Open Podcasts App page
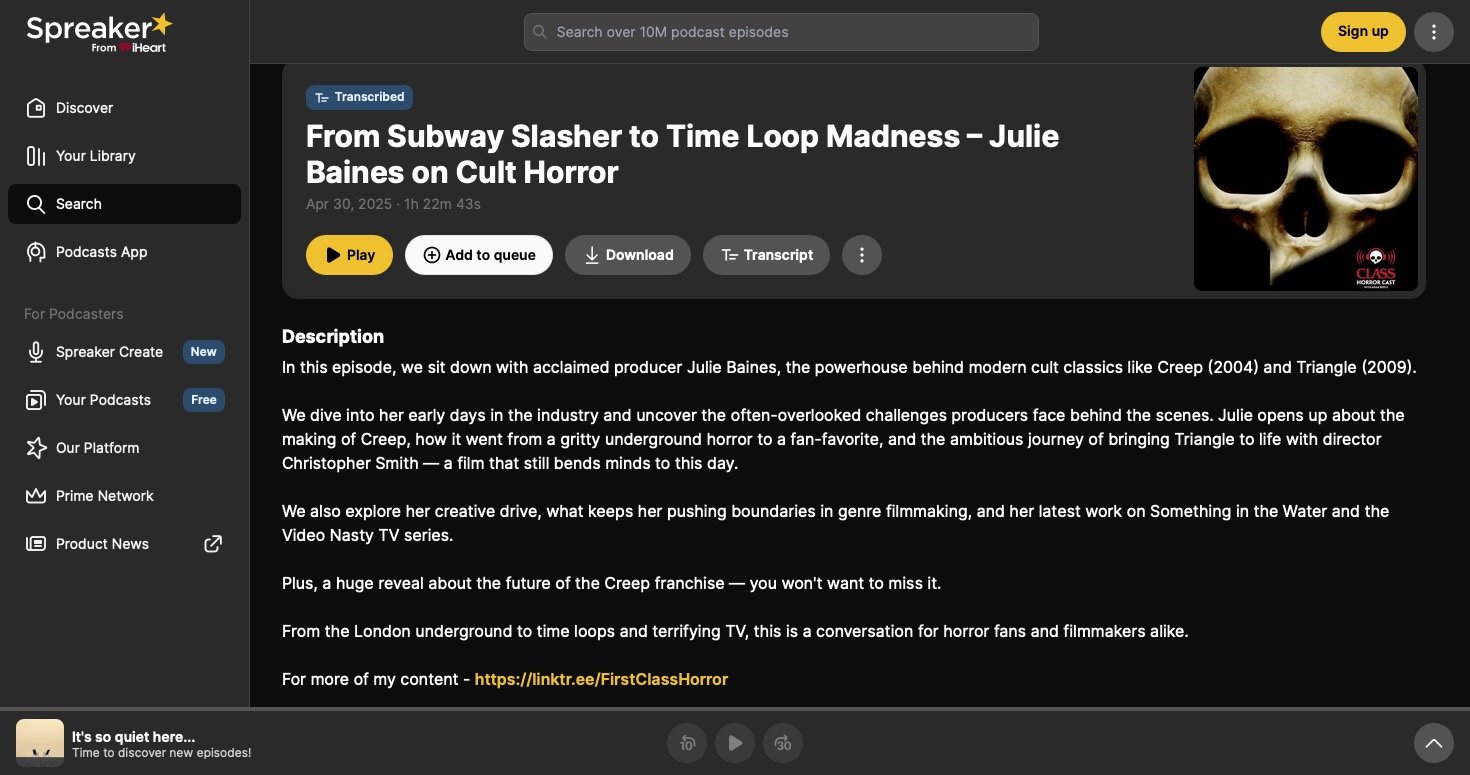The width and height of the screenshot is (1470, 775). 124,252
